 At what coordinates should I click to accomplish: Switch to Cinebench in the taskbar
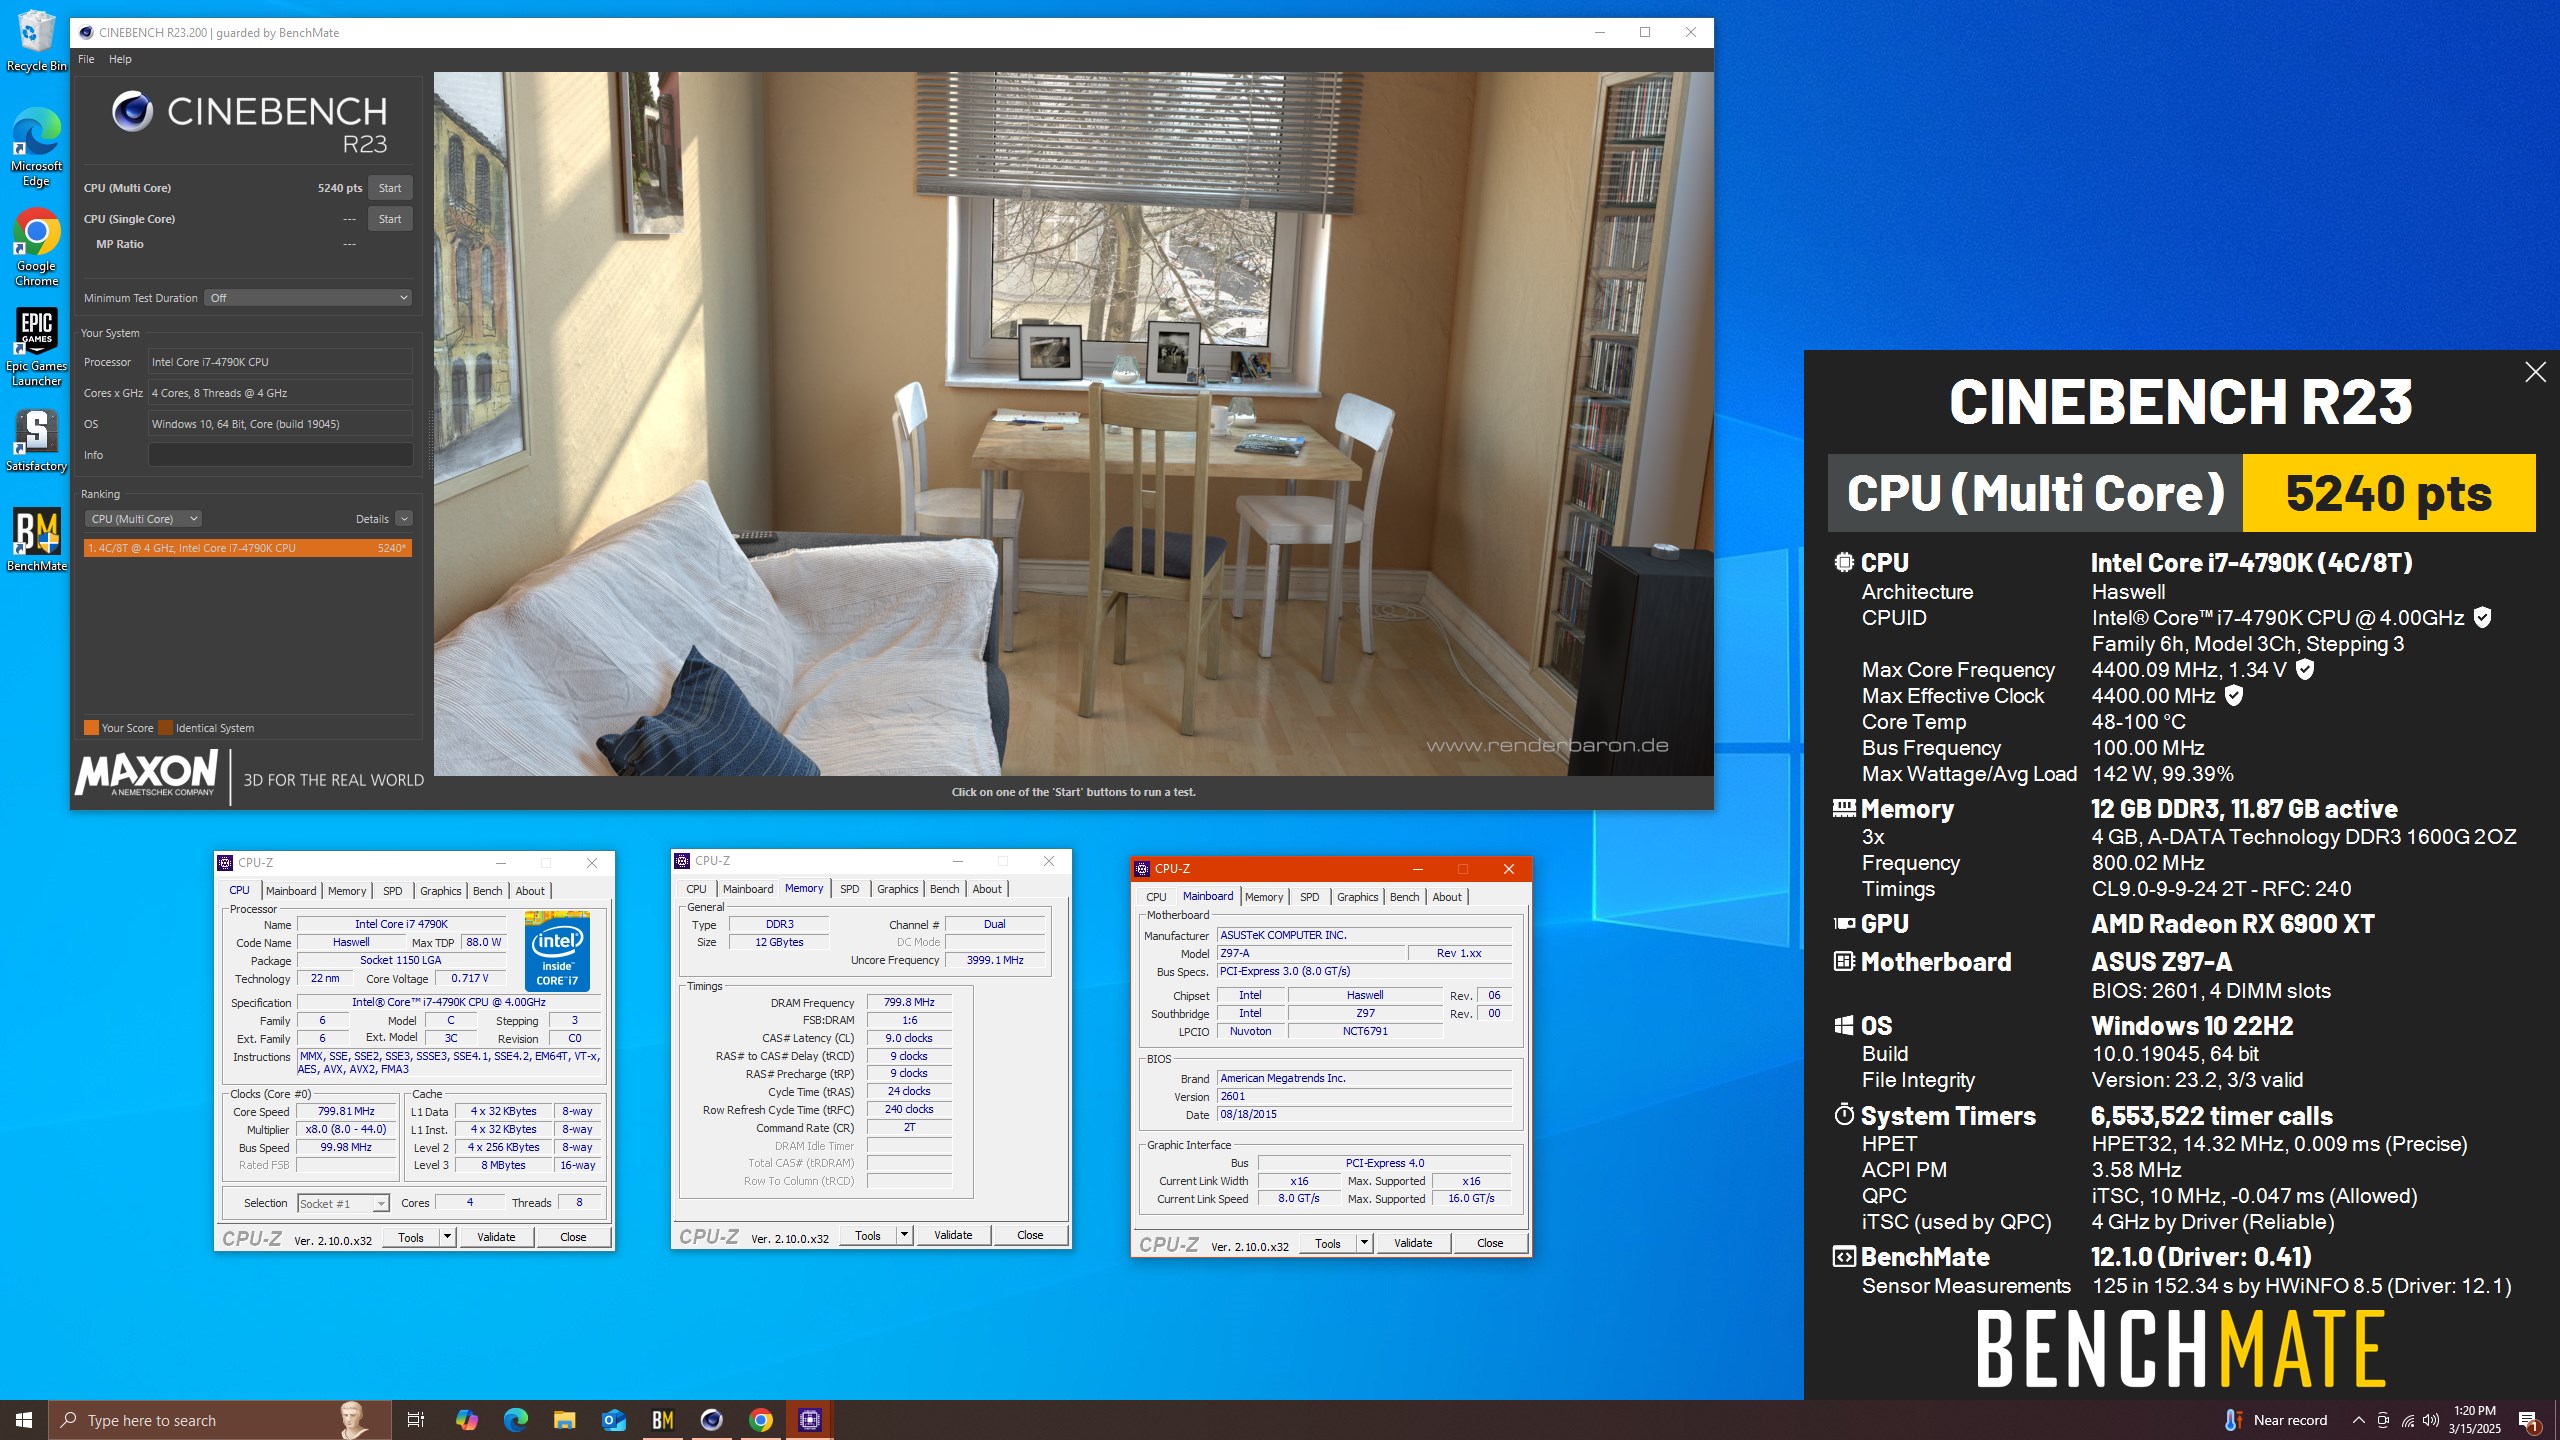pos(711,1420)
